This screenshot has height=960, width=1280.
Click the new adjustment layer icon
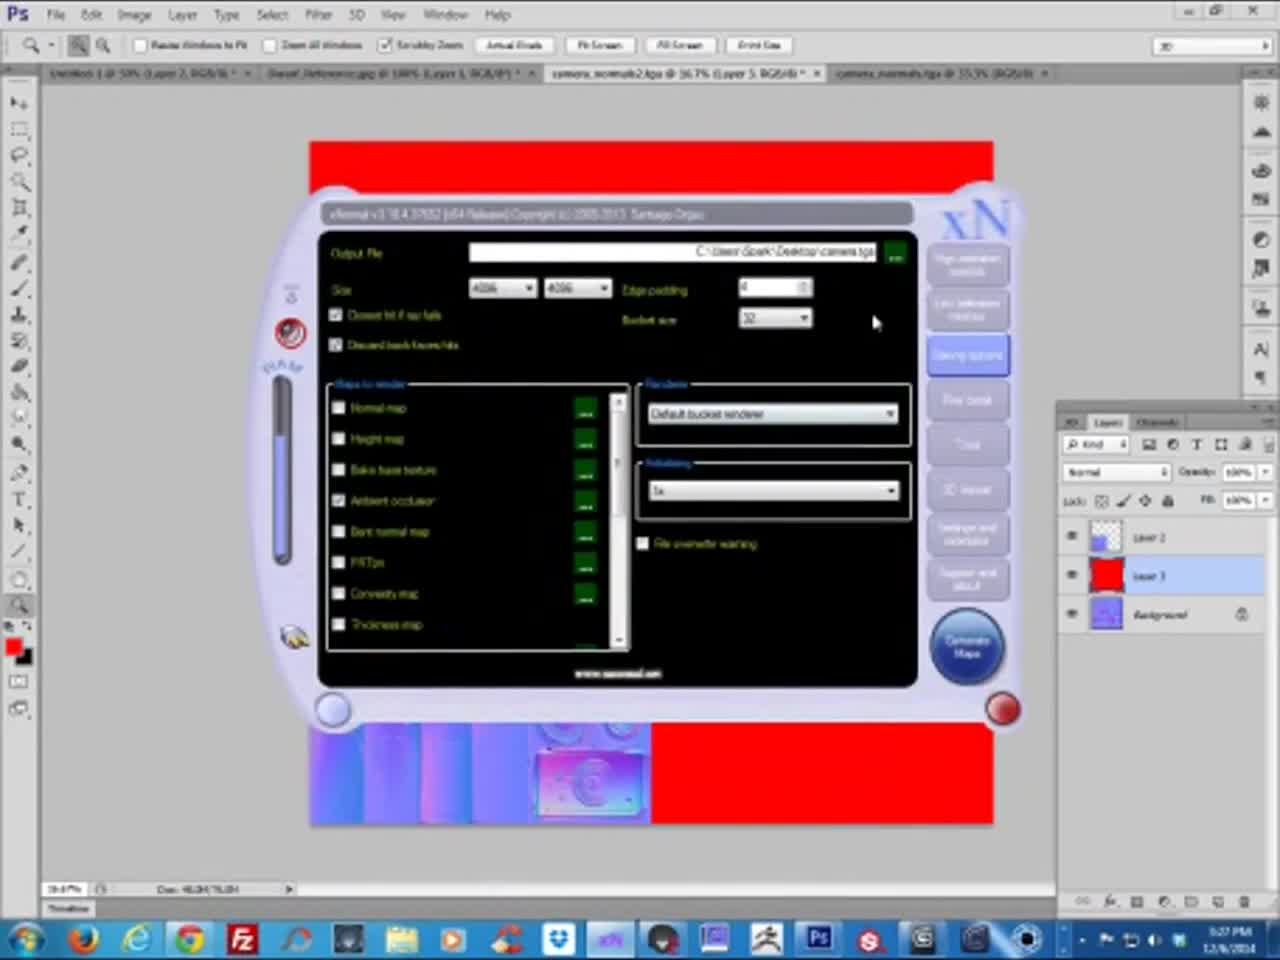(x=1164, y=901)
